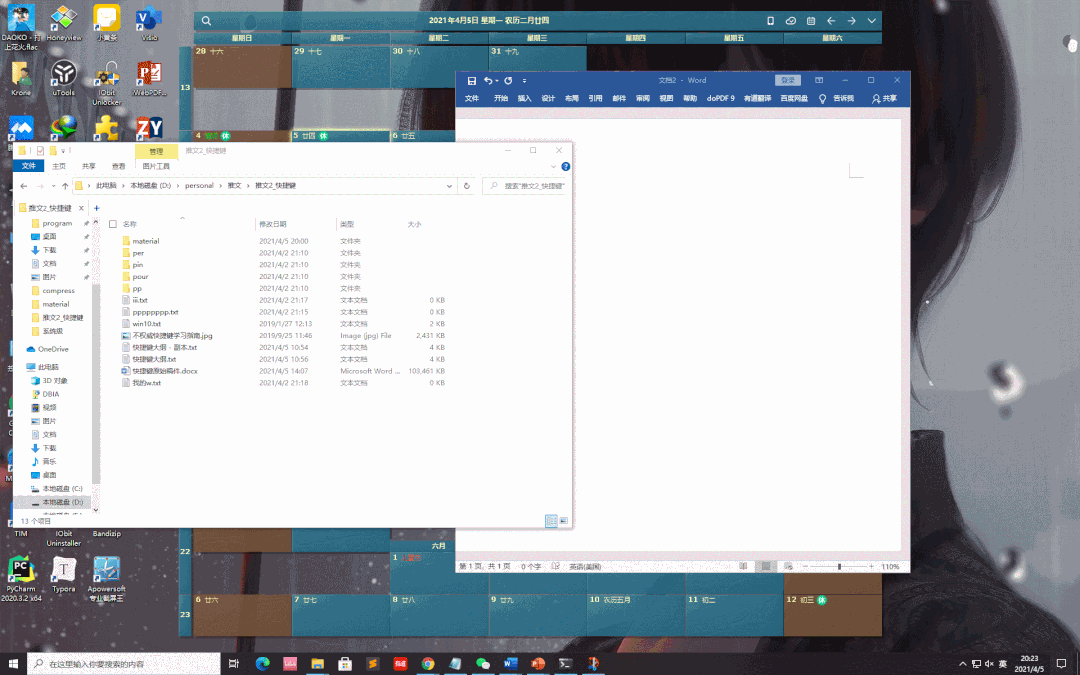This screenshot has width=1080, height=675.
Task: Click the File Explorer search box
Action: [x=527, y=186]
